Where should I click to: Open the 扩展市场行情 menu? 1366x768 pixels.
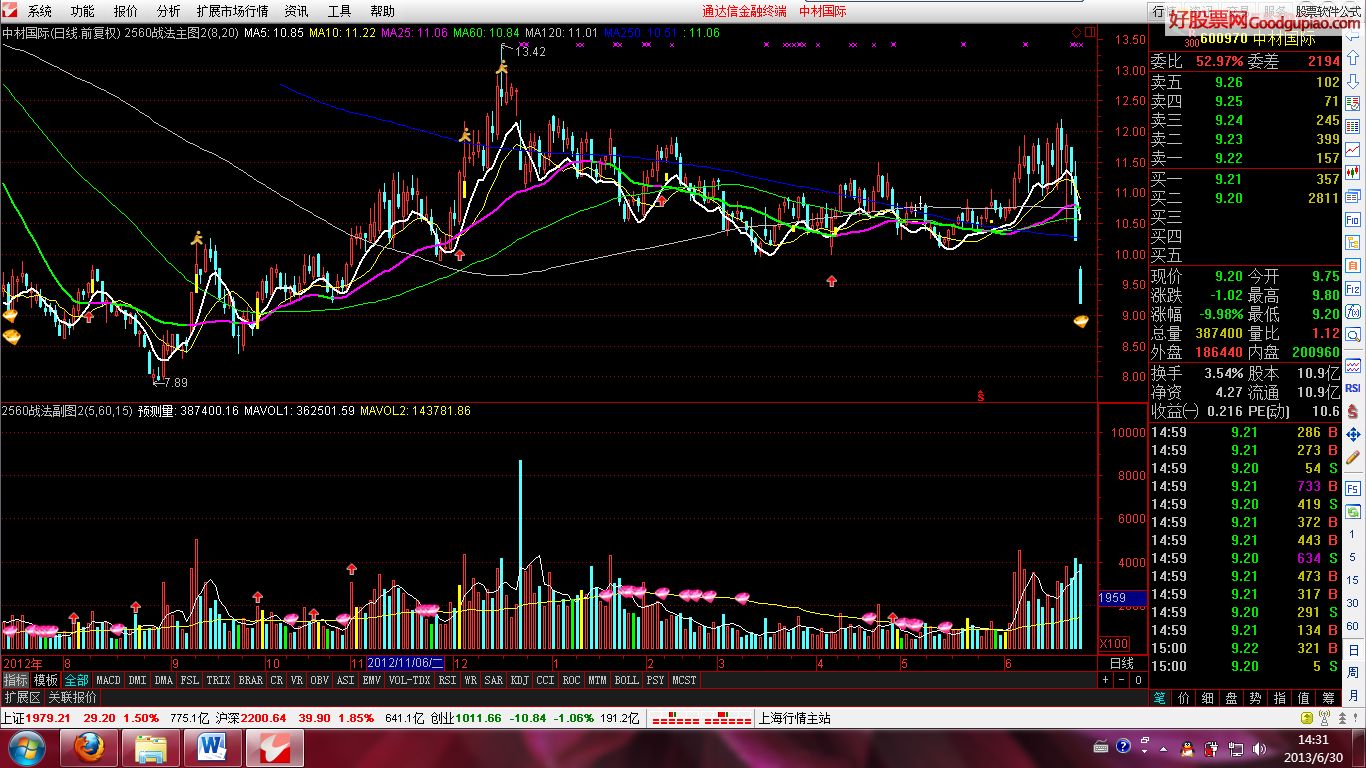click(232, 11)
